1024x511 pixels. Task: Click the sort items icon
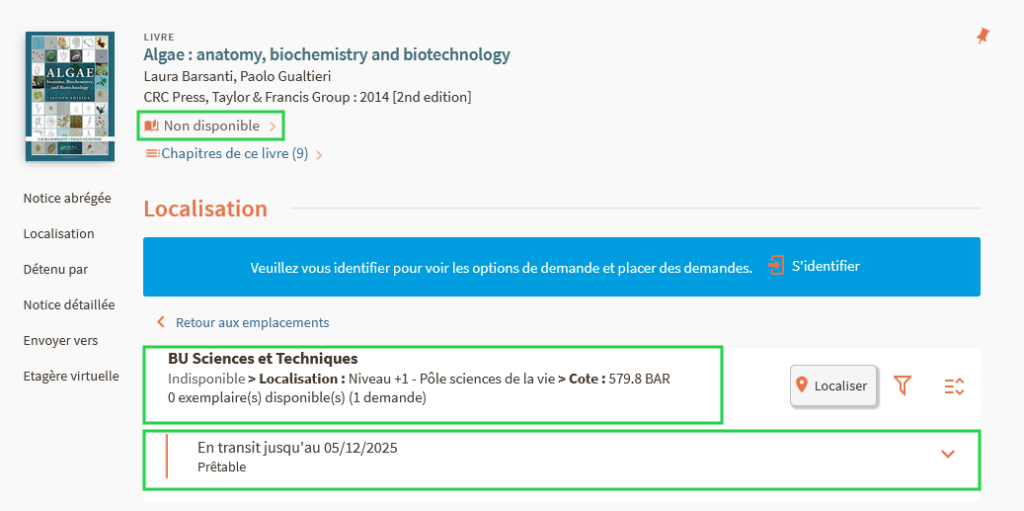pos(954,386)
